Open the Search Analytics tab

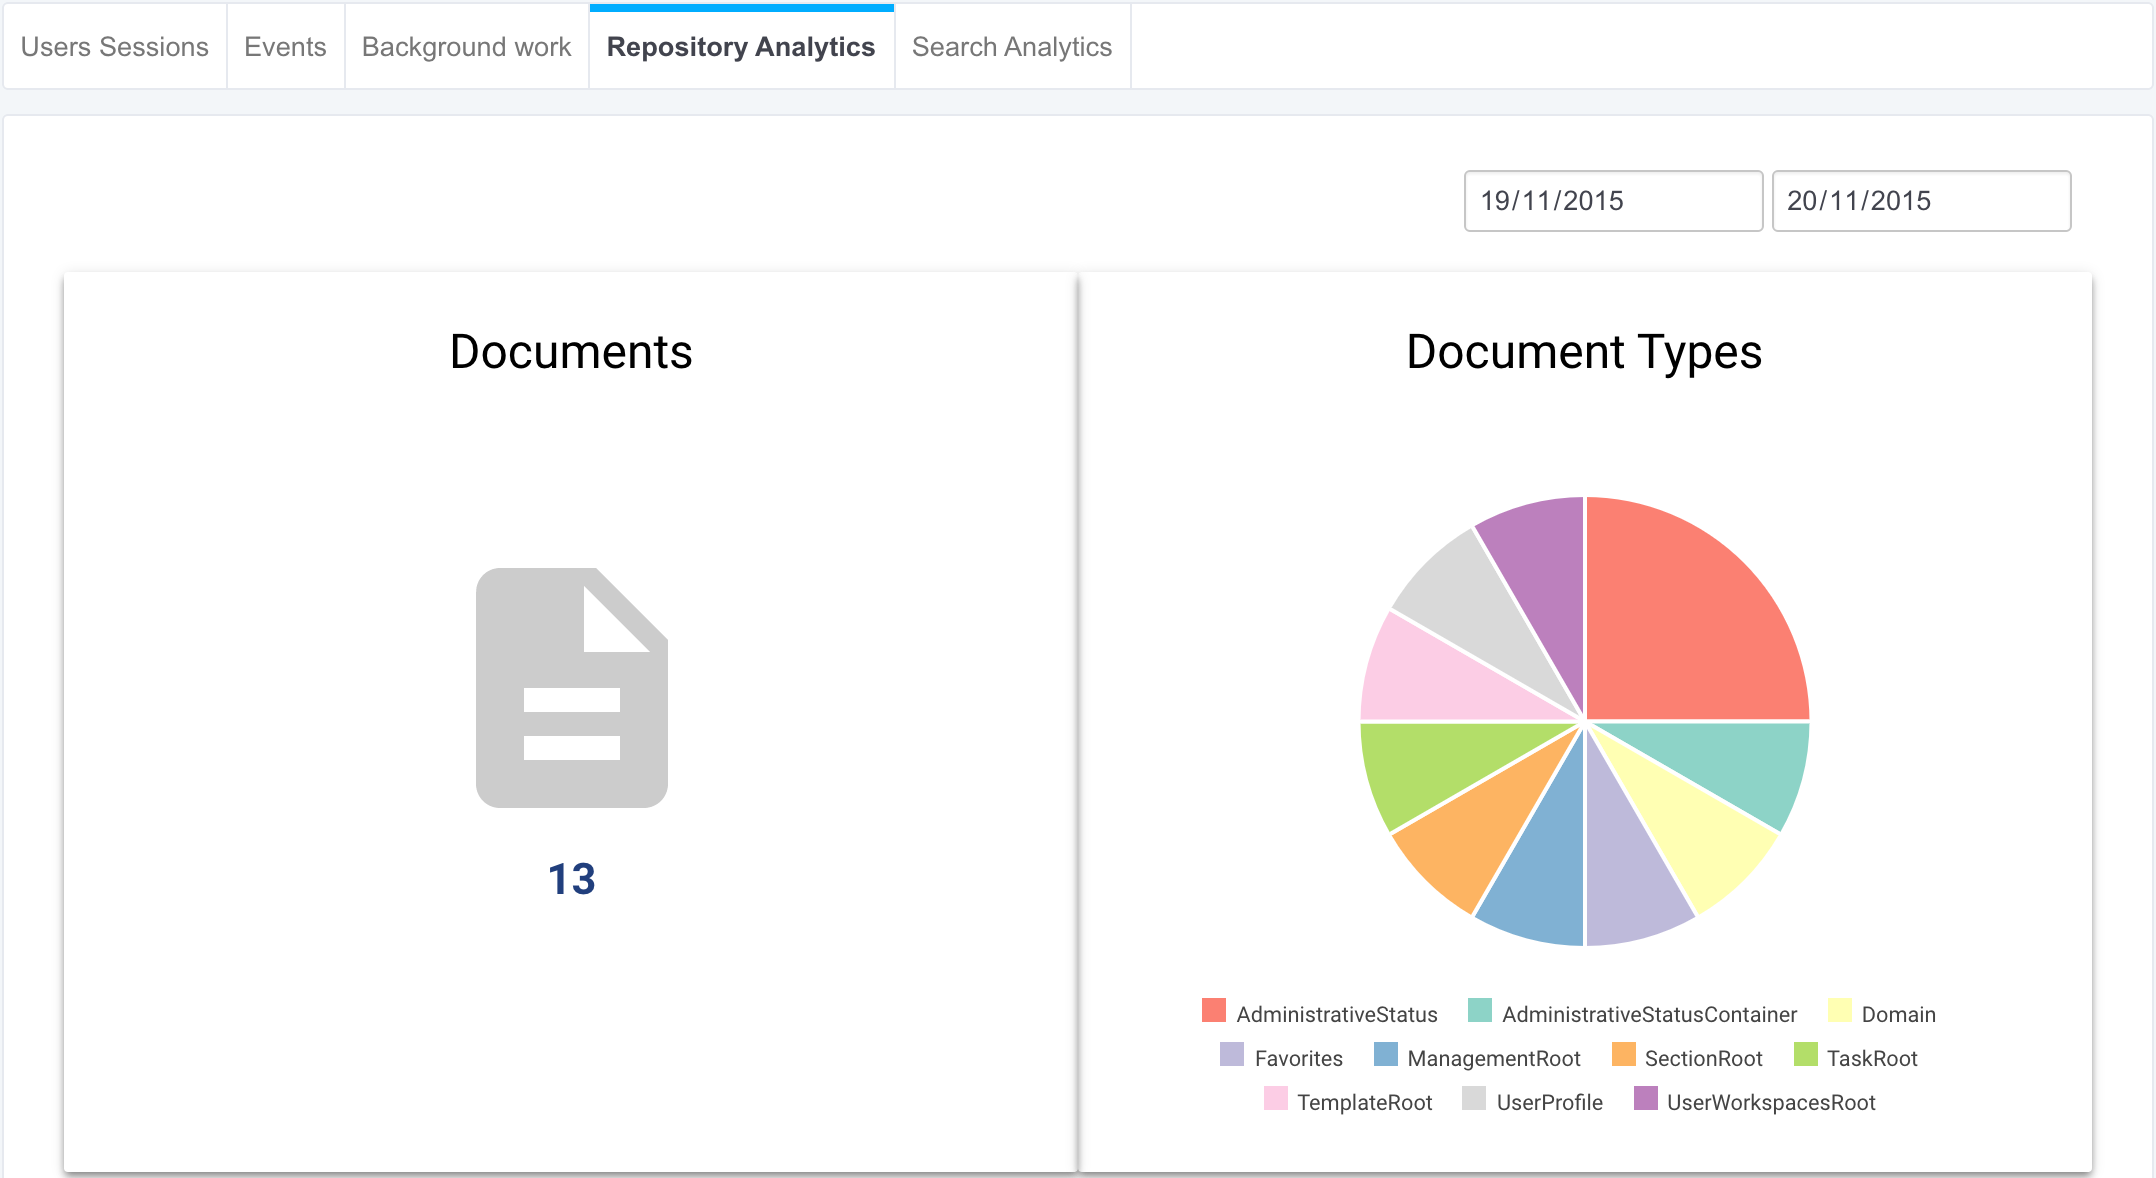click(x=1012, y=47)
